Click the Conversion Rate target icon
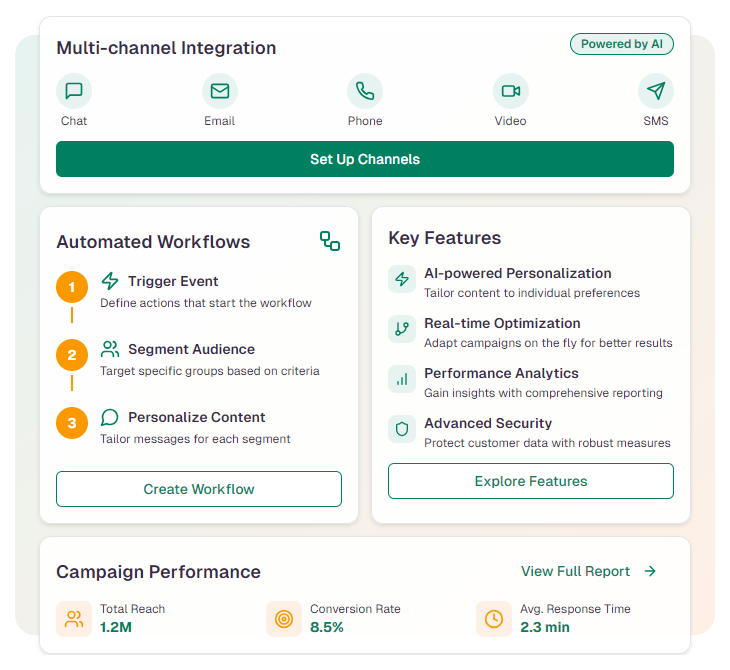The image size is (730, 670). click(x=284, y=619)
